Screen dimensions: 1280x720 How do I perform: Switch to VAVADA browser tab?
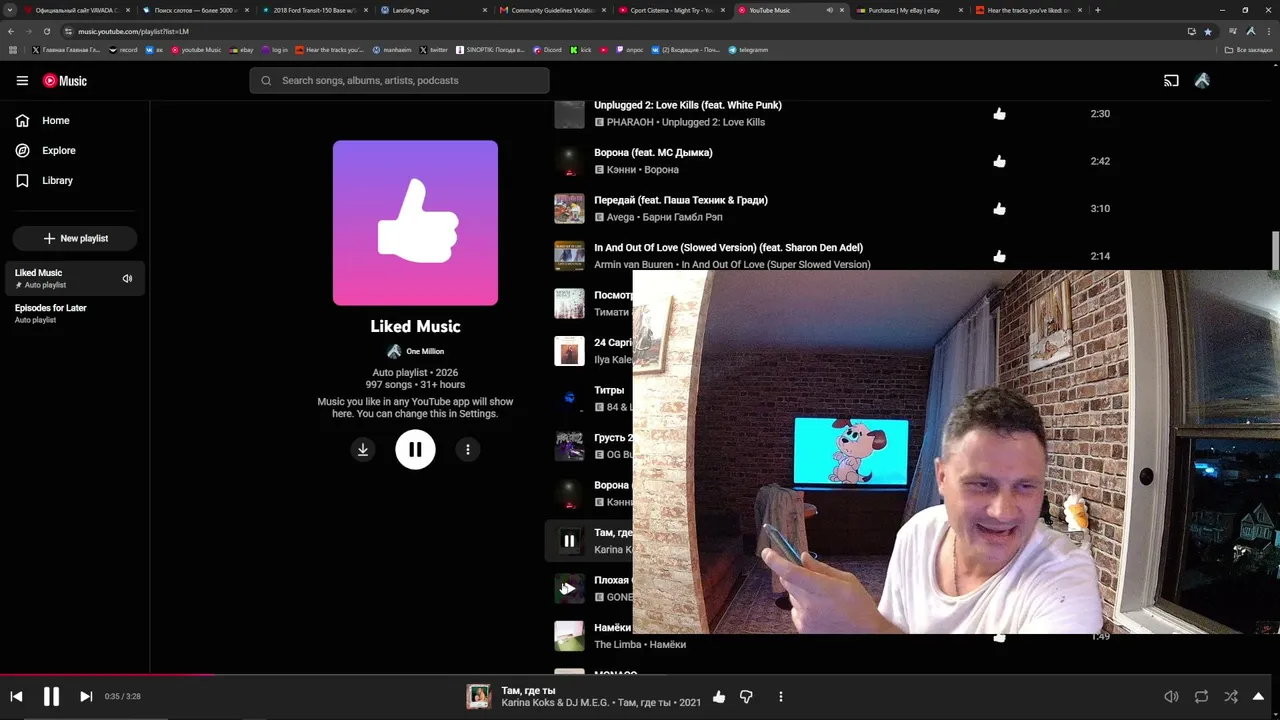point(76,10)
